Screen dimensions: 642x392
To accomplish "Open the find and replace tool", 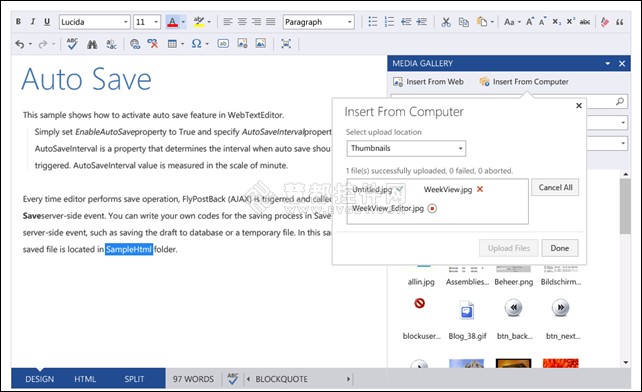I will pos(111,43).
